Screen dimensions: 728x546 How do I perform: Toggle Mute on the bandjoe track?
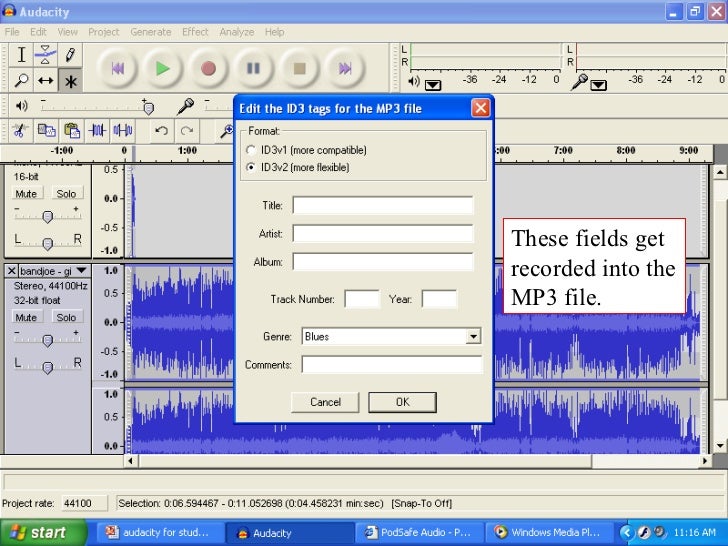[26, 318]
